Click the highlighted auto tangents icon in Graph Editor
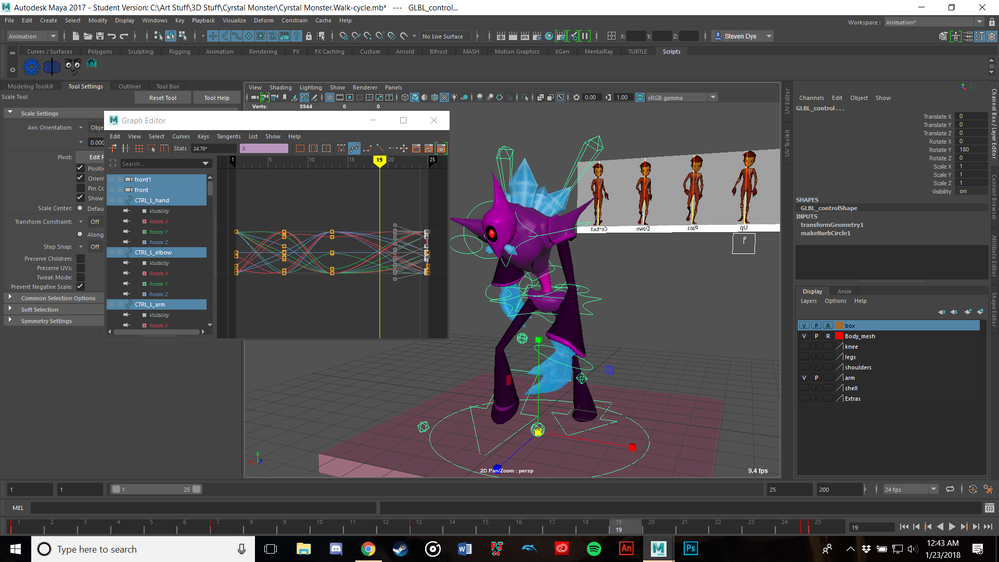Viewport: 999px width, 562px height. pos(354,148)
